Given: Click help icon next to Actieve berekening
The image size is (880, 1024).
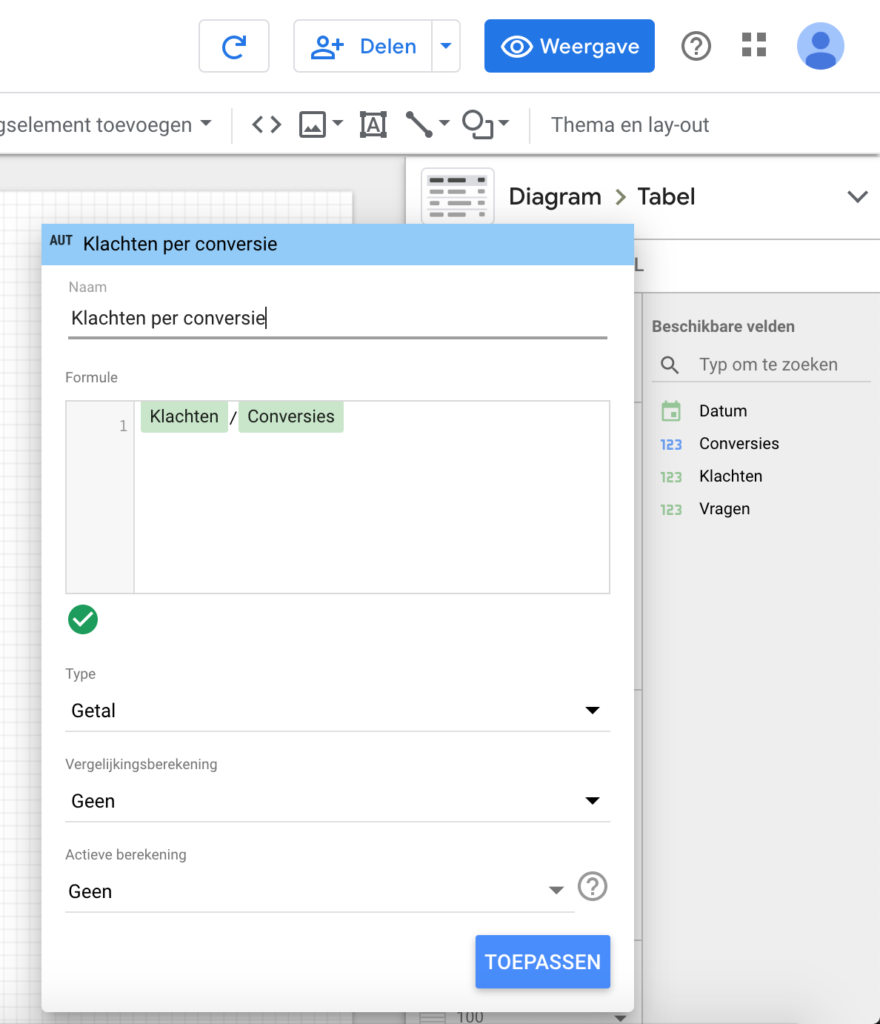Looking at the screenshot, I should click(593, 887).
